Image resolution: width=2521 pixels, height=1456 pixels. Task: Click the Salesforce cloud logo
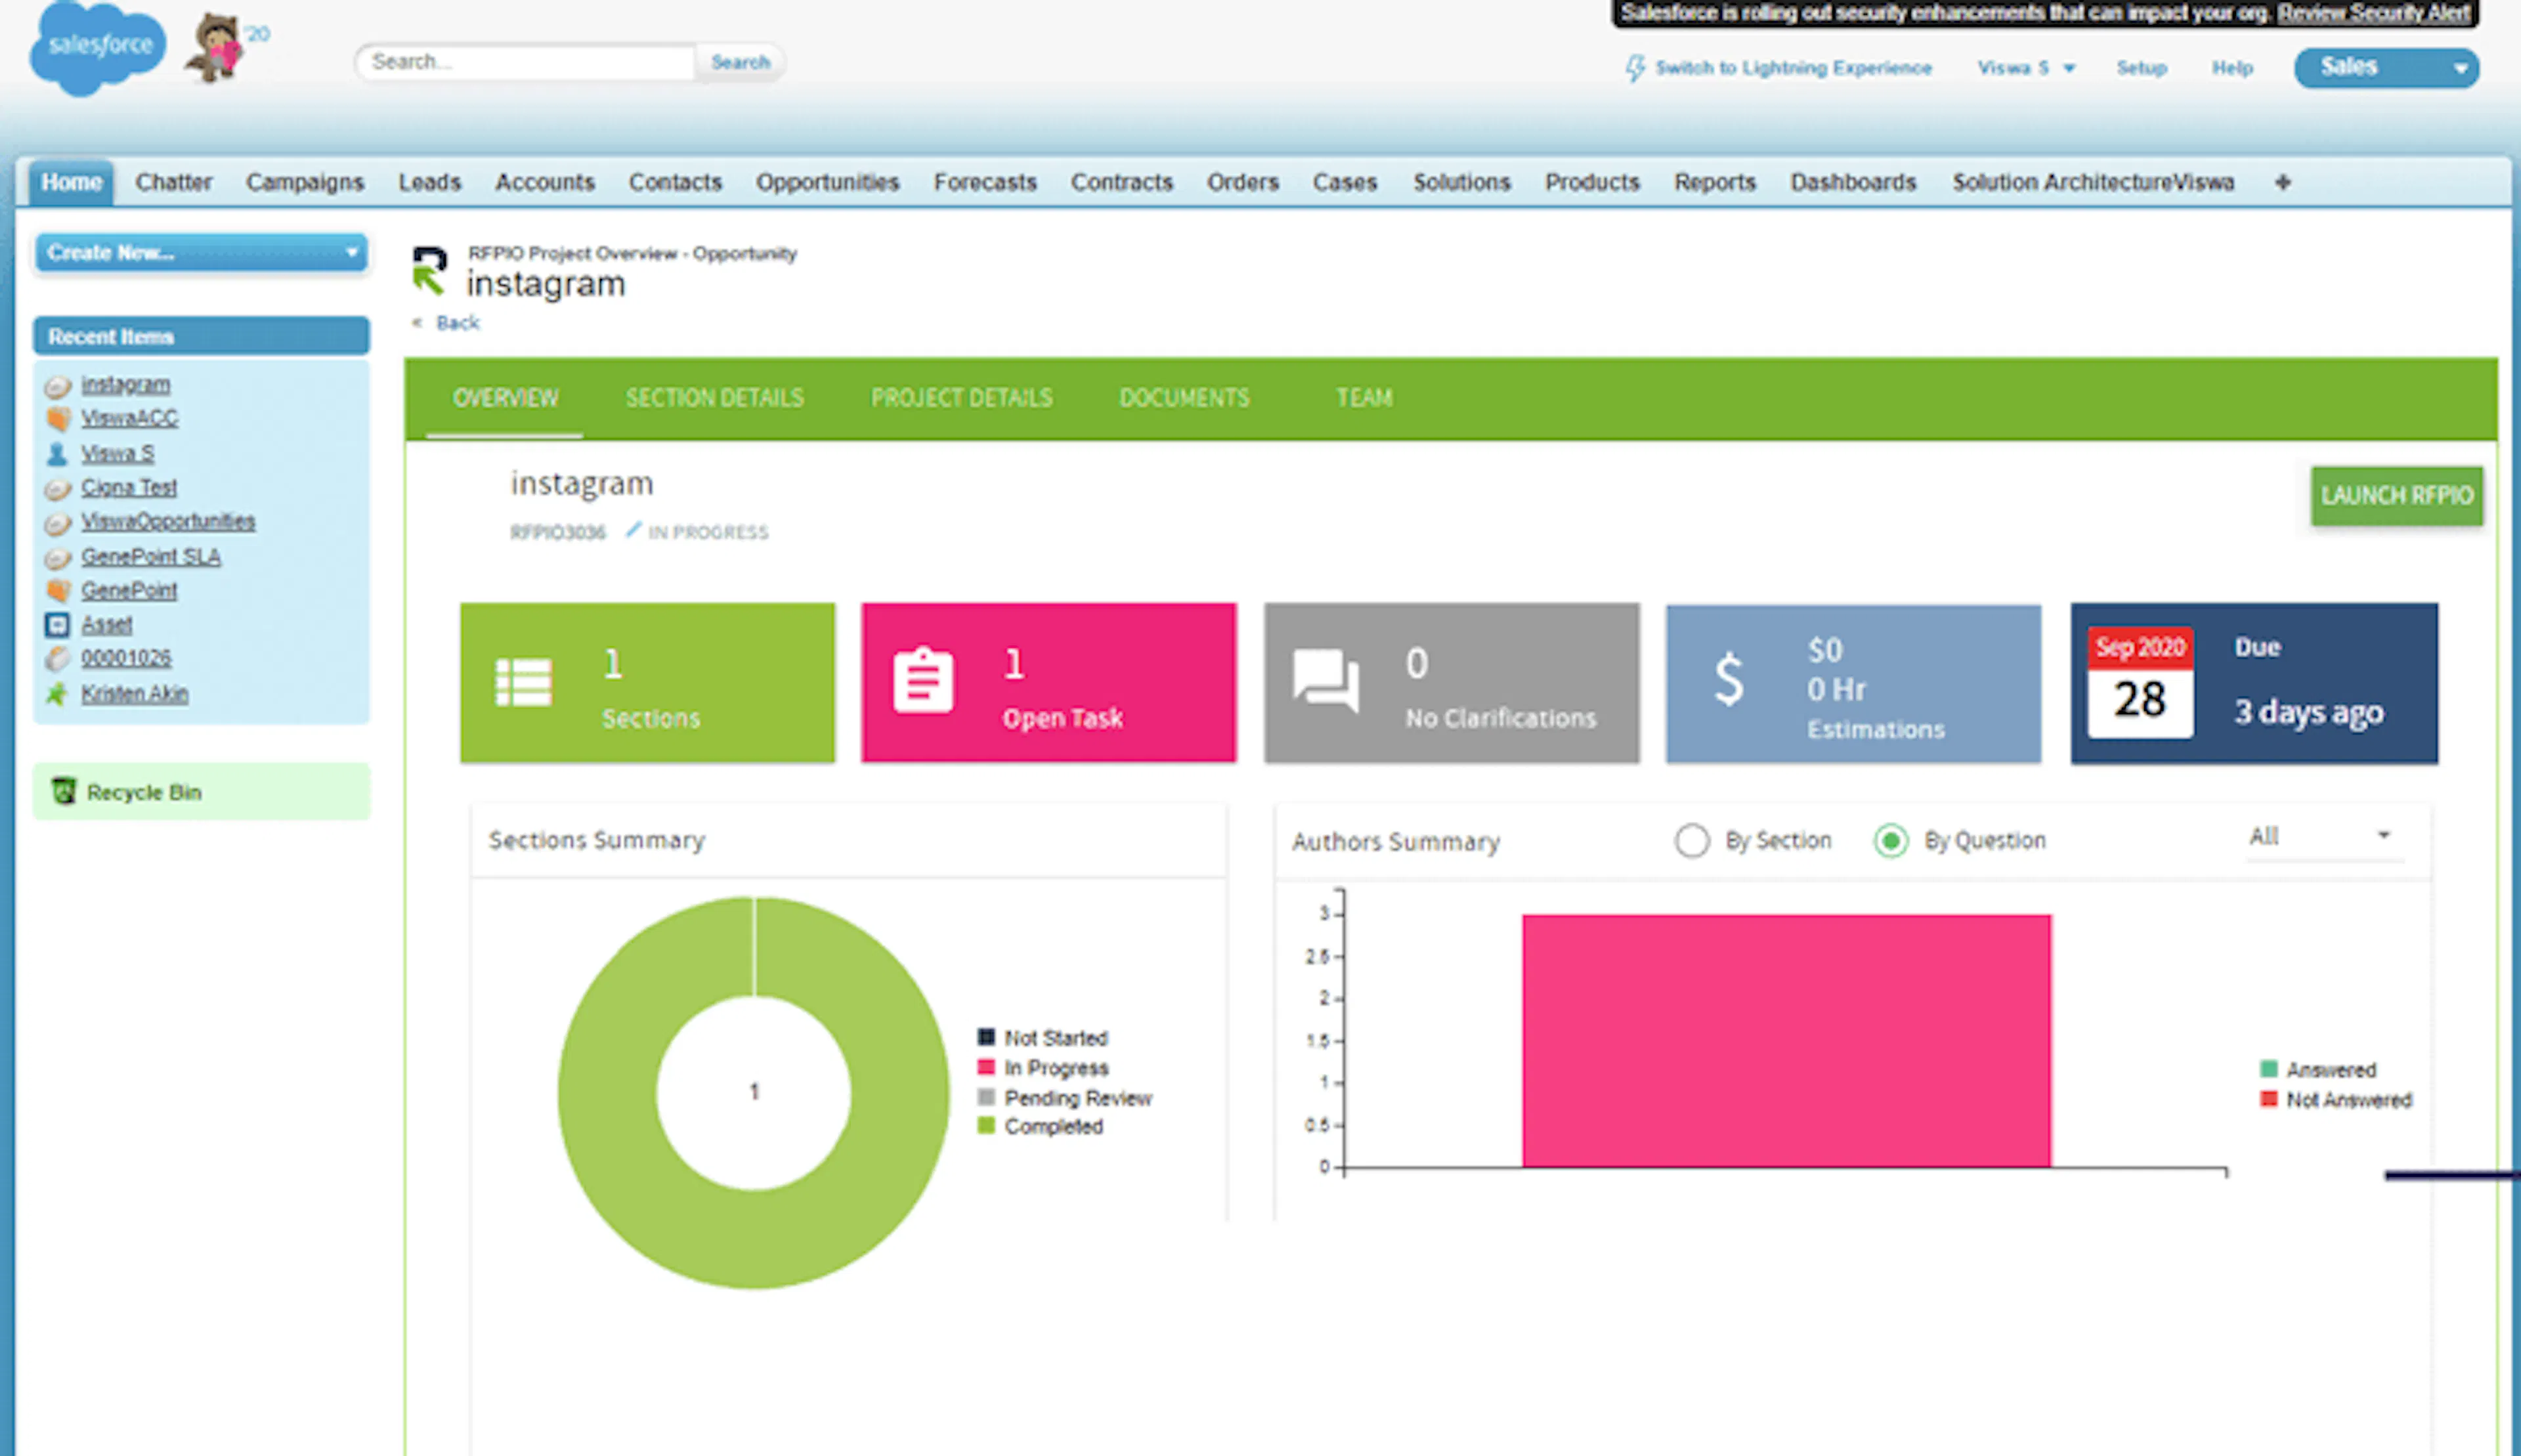coord(97,47)
